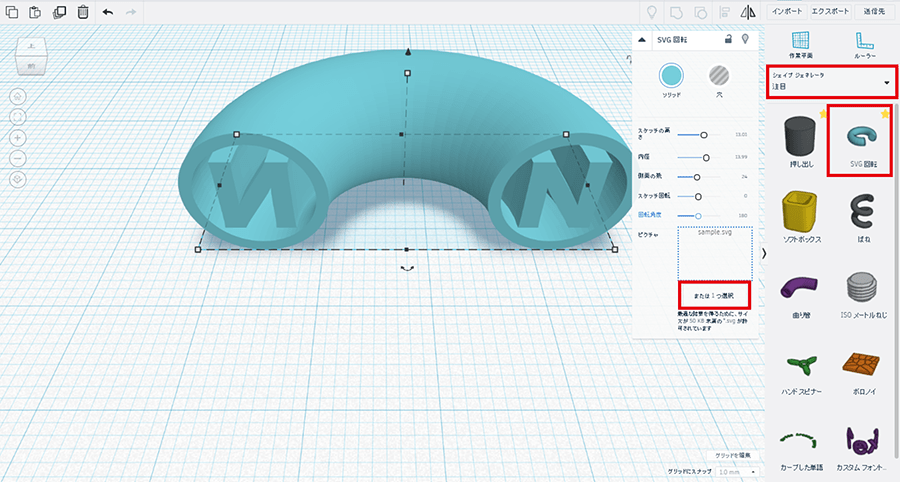
Task: Select the 作業平面 workplane tool
Action: (x=801, y=45)
